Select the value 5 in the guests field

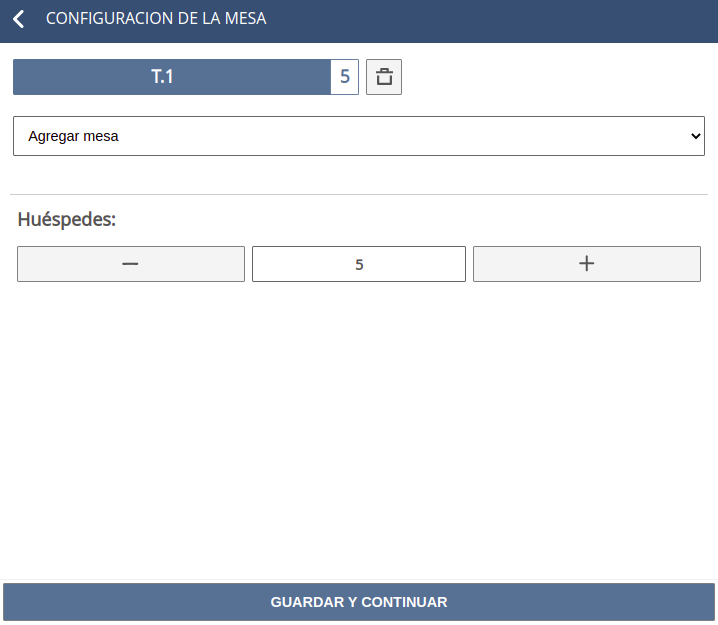(359, 265)
